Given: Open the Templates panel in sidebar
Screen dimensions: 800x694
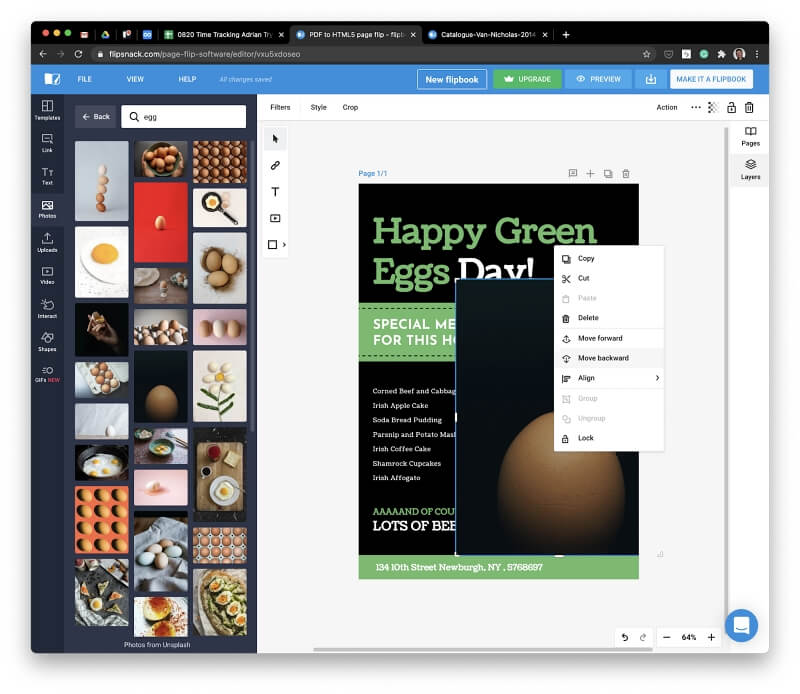Looking at the screenshot, I should tap(47, 110).
